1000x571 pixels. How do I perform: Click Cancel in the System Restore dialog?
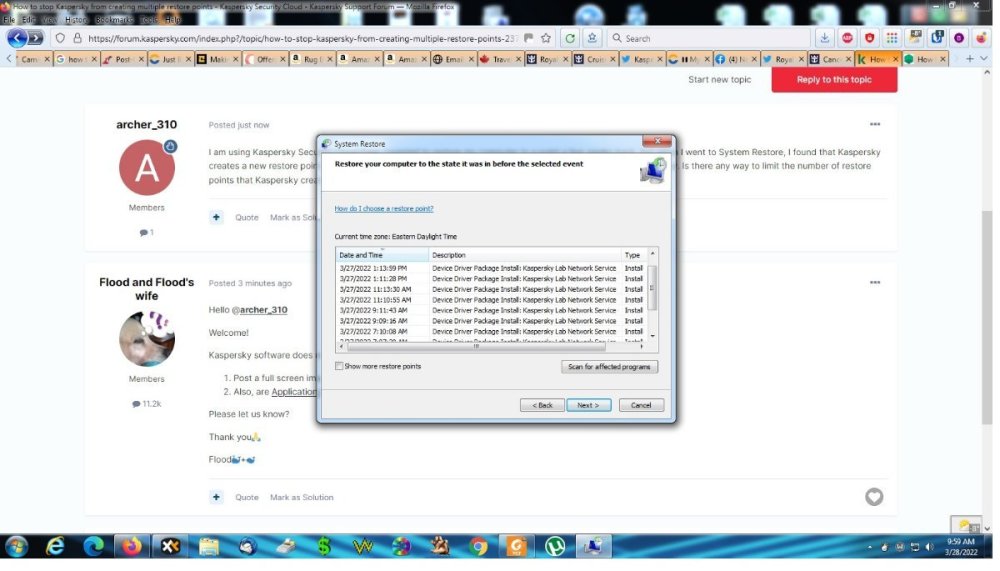click(641, 405)
